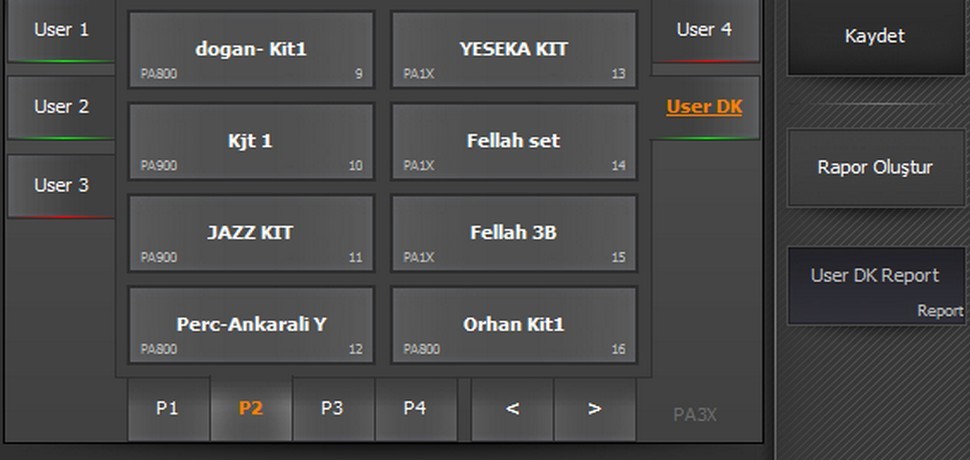Viewport: 970px width, 460px height.
Task: Select the Perc-Ankarali Y kit
Action: 251,325
